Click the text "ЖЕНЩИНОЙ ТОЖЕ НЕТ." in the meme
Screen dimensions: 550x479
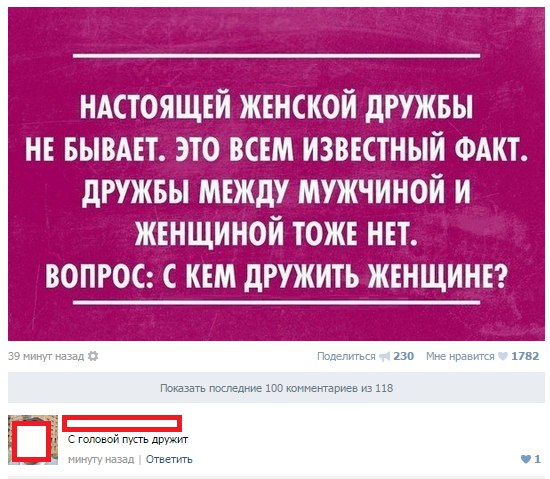tap(276, 233)
